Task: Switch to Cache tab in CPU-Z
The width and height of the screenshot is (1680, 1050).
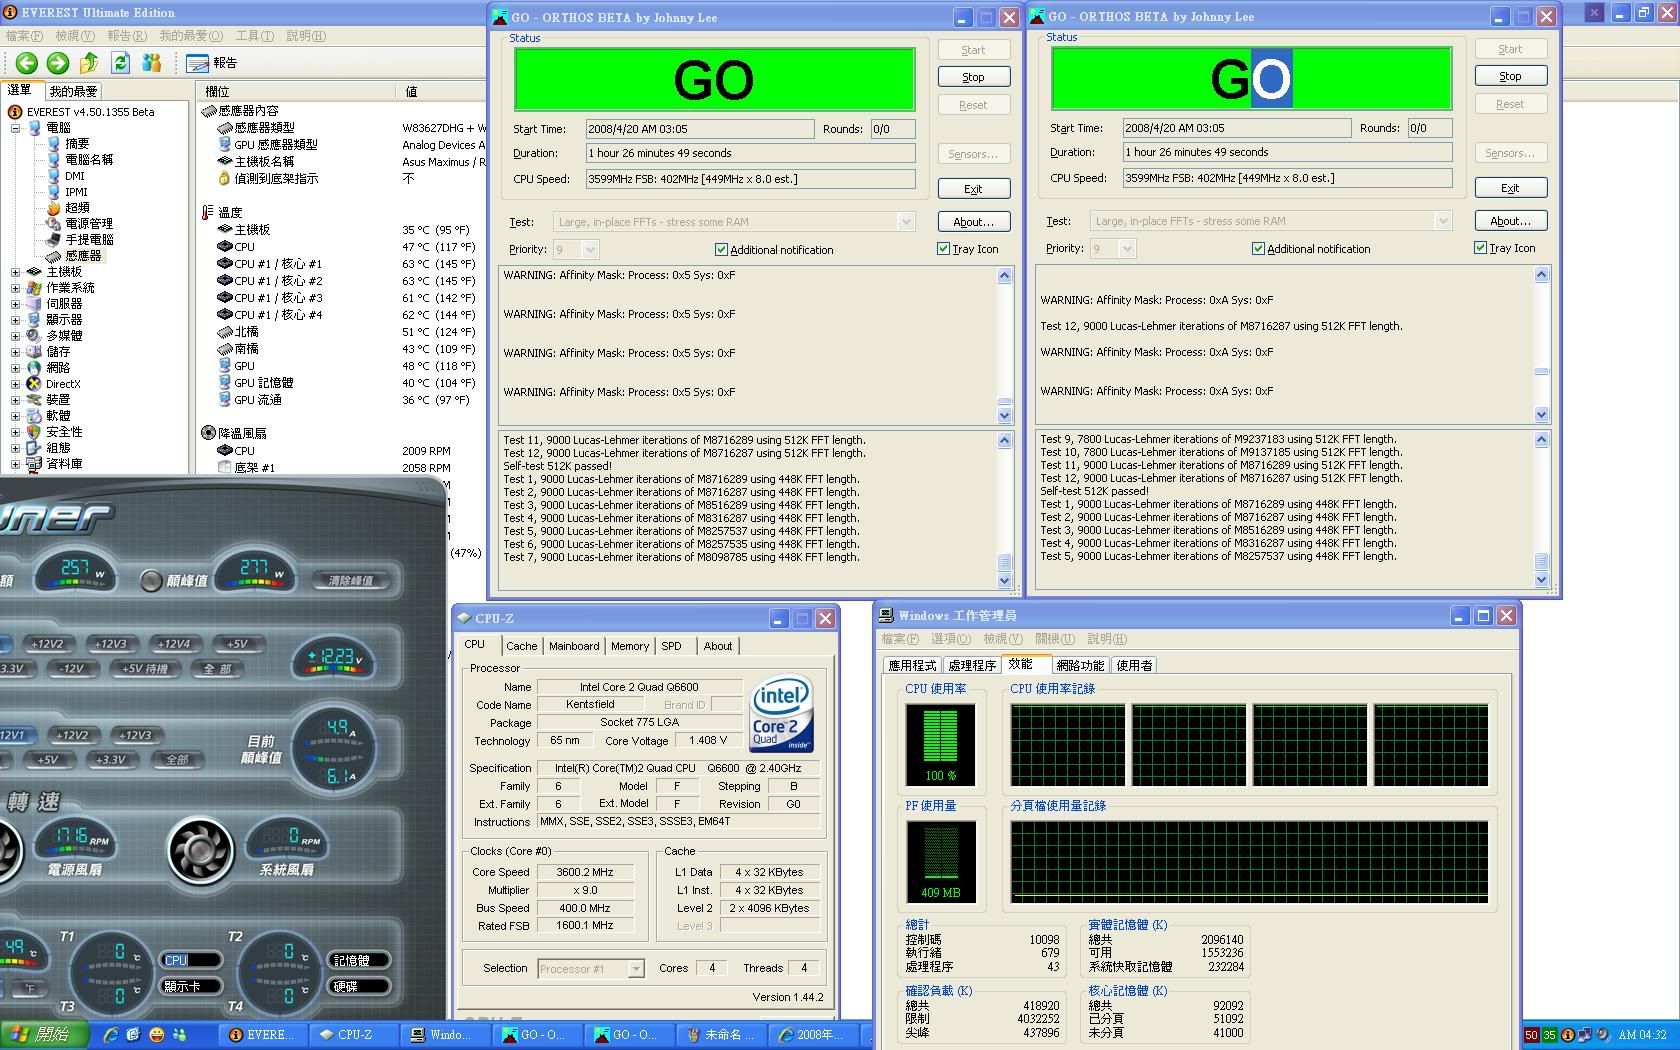Action: point(521,646)
